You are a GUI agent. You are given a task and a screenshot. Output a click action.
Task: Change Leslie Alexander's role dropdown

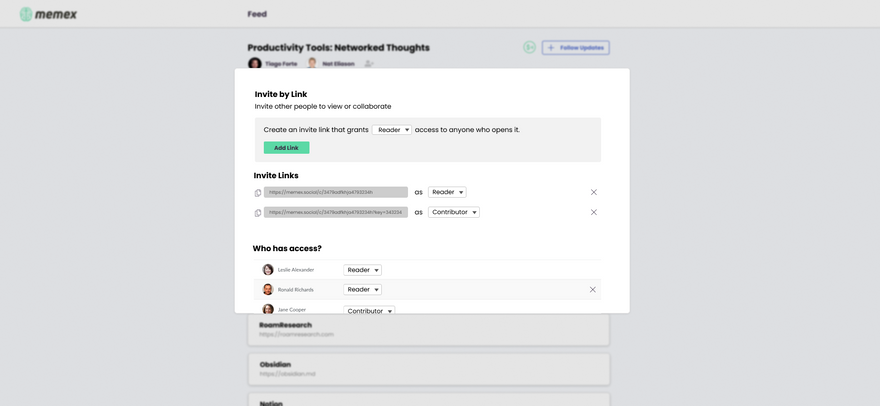coord(362,270)
